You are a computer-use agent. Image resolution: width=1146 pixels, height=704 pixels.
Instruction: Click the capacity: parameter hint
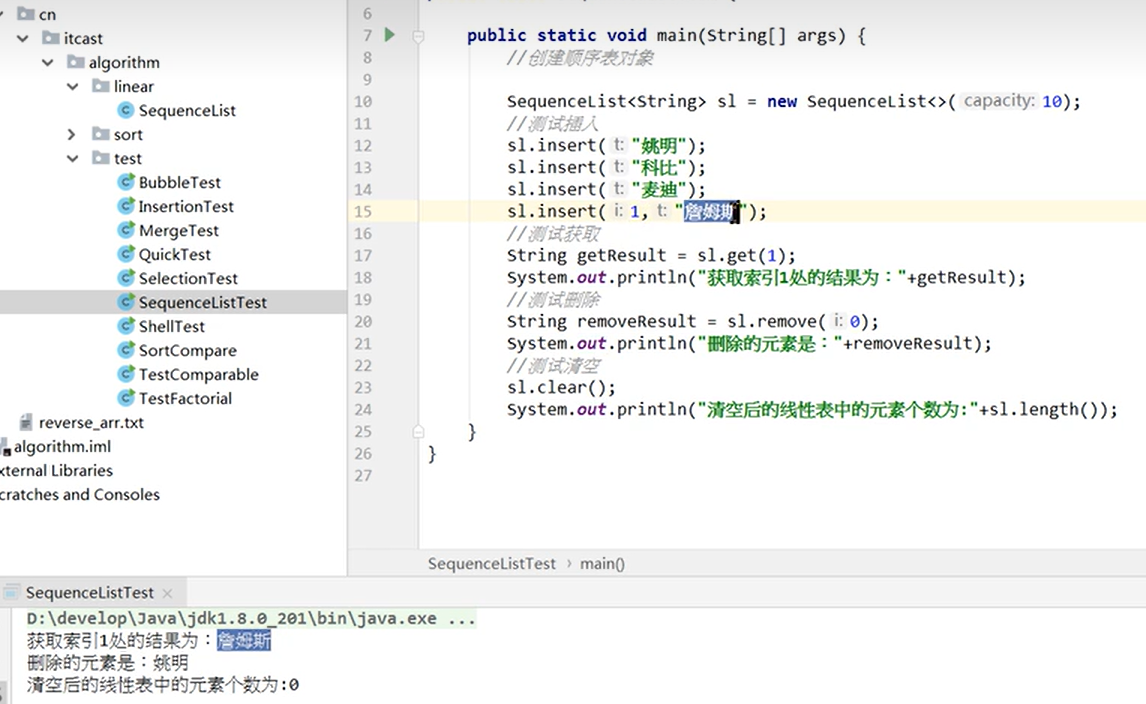tap(999, 101)
